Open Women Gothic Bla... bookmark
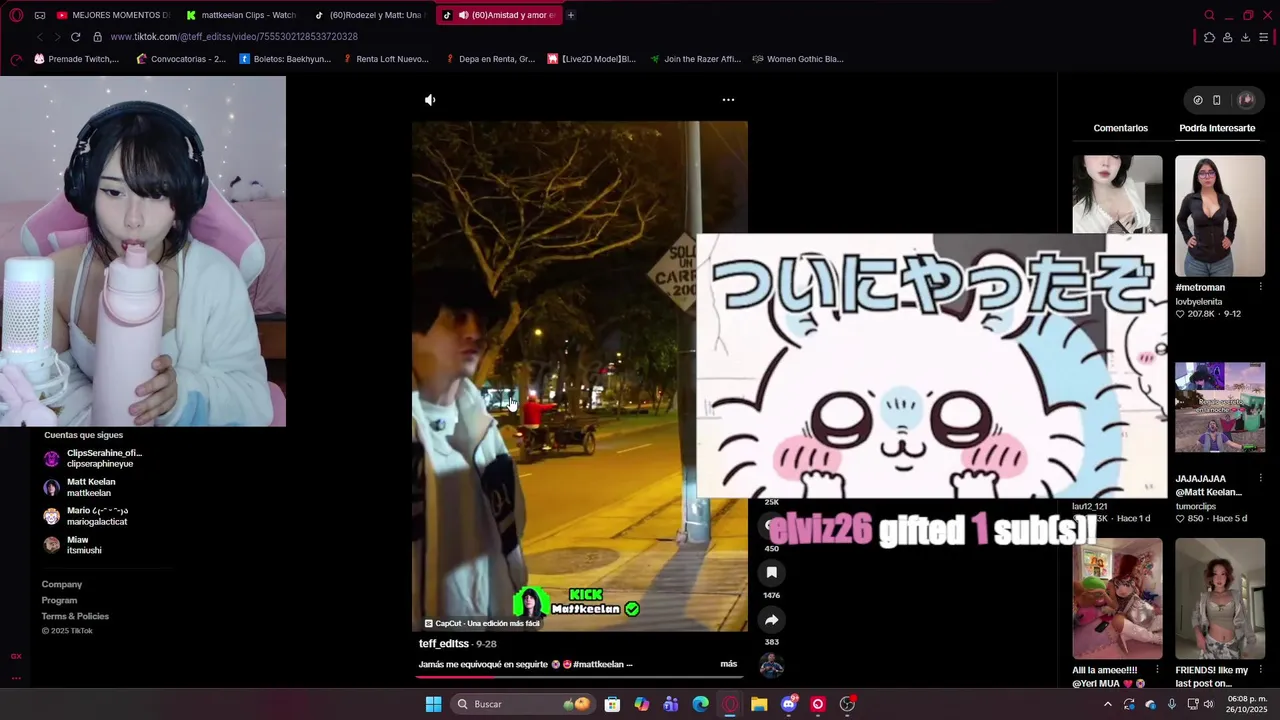The width and height of the screenshot is (1280, 720). 798,59
